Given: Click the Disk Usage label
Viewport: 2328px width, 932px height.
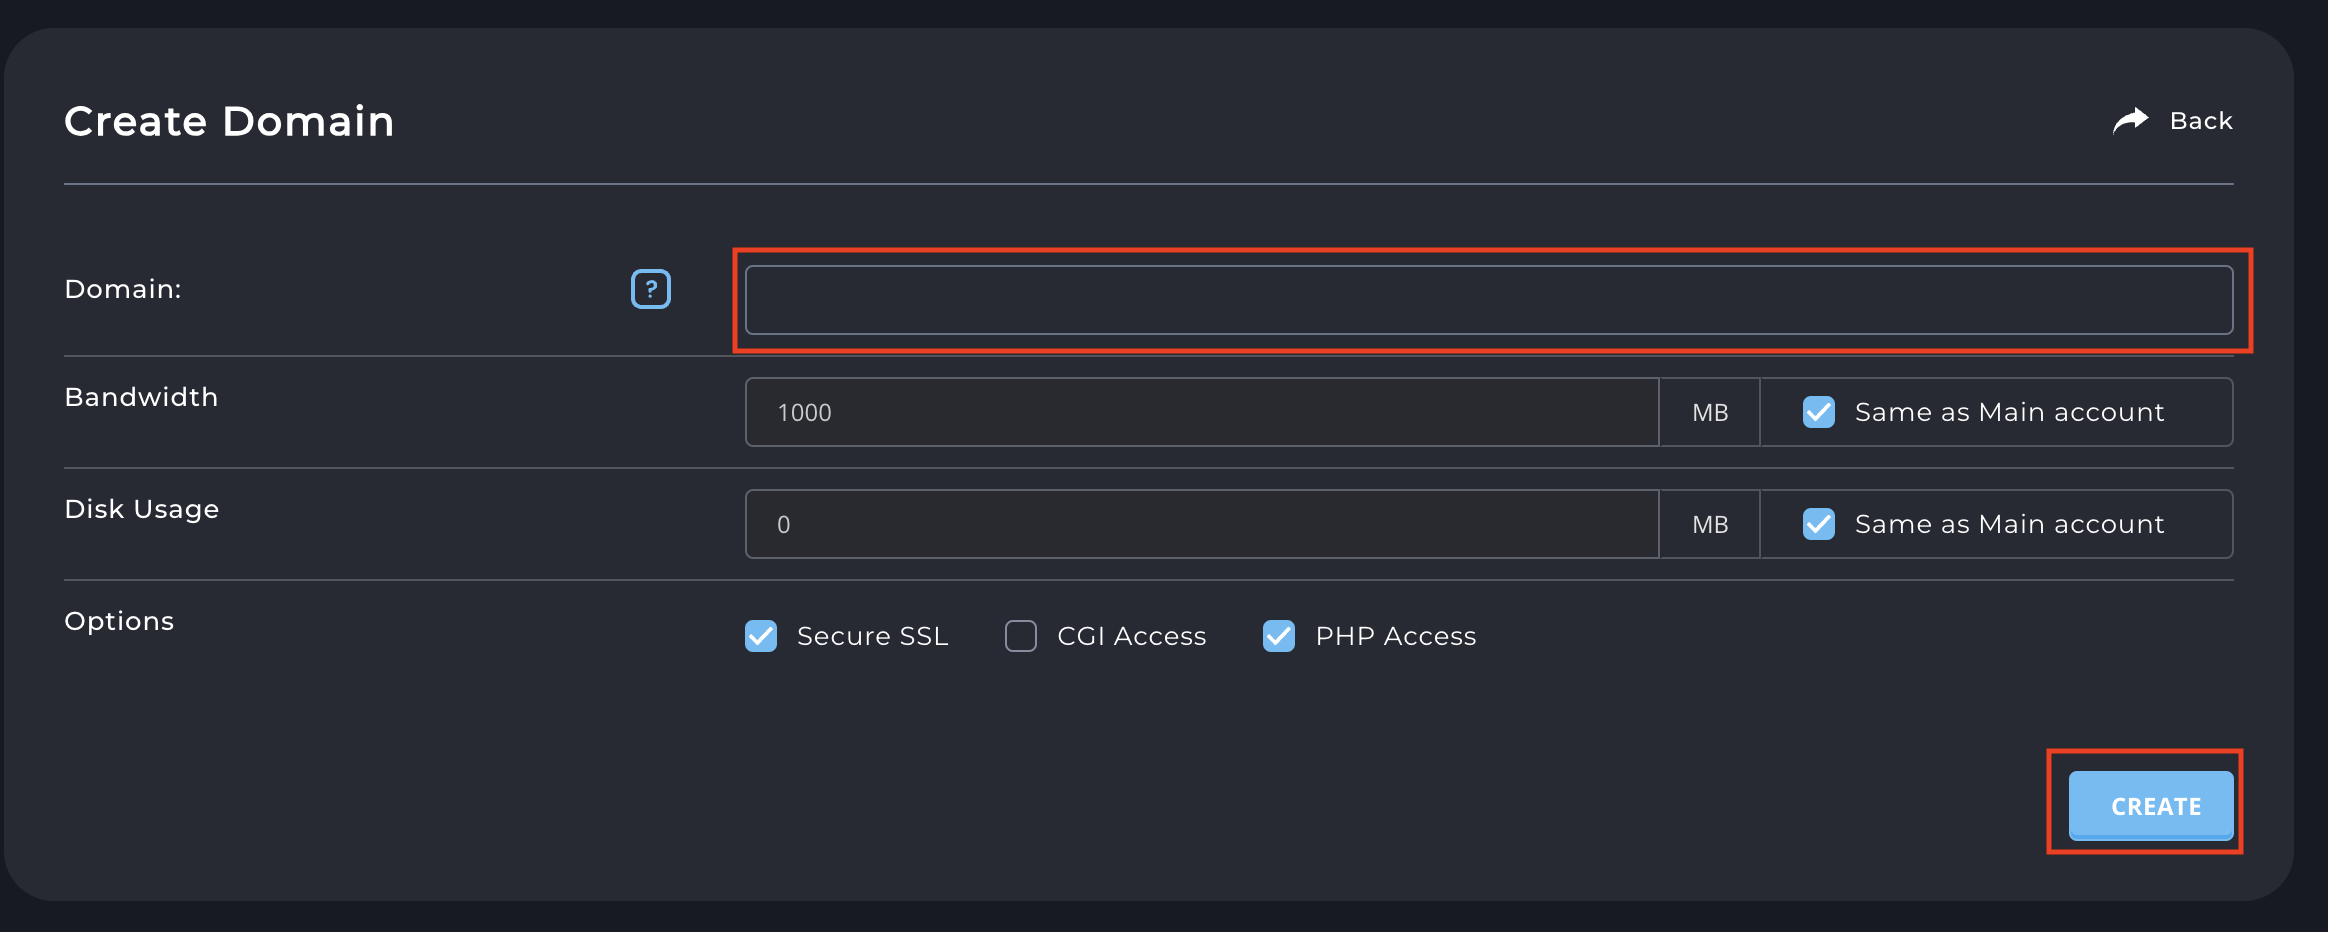Looking at the screenshot, I should coord(142,510).
